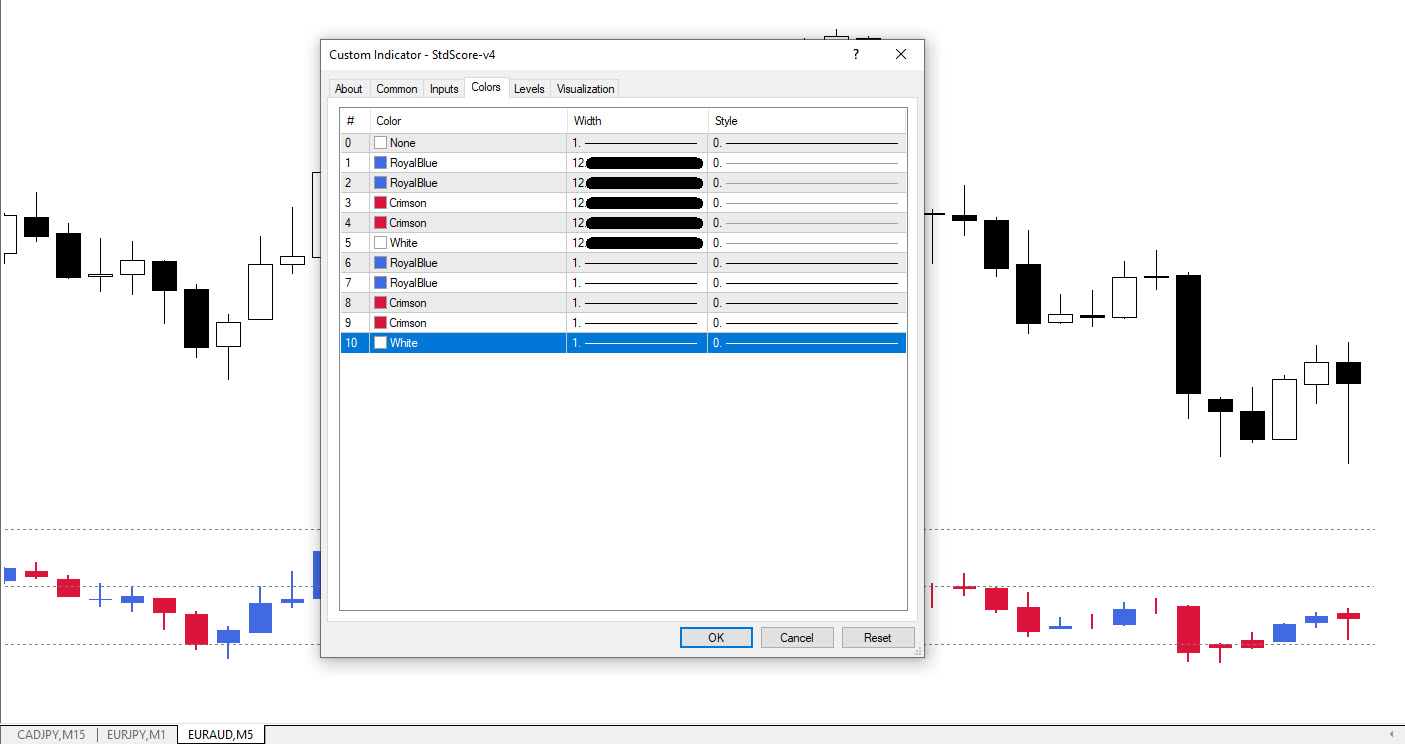The image size is (1405, 744).
Task: Change the line style in row 1
Action: [807, 163]
